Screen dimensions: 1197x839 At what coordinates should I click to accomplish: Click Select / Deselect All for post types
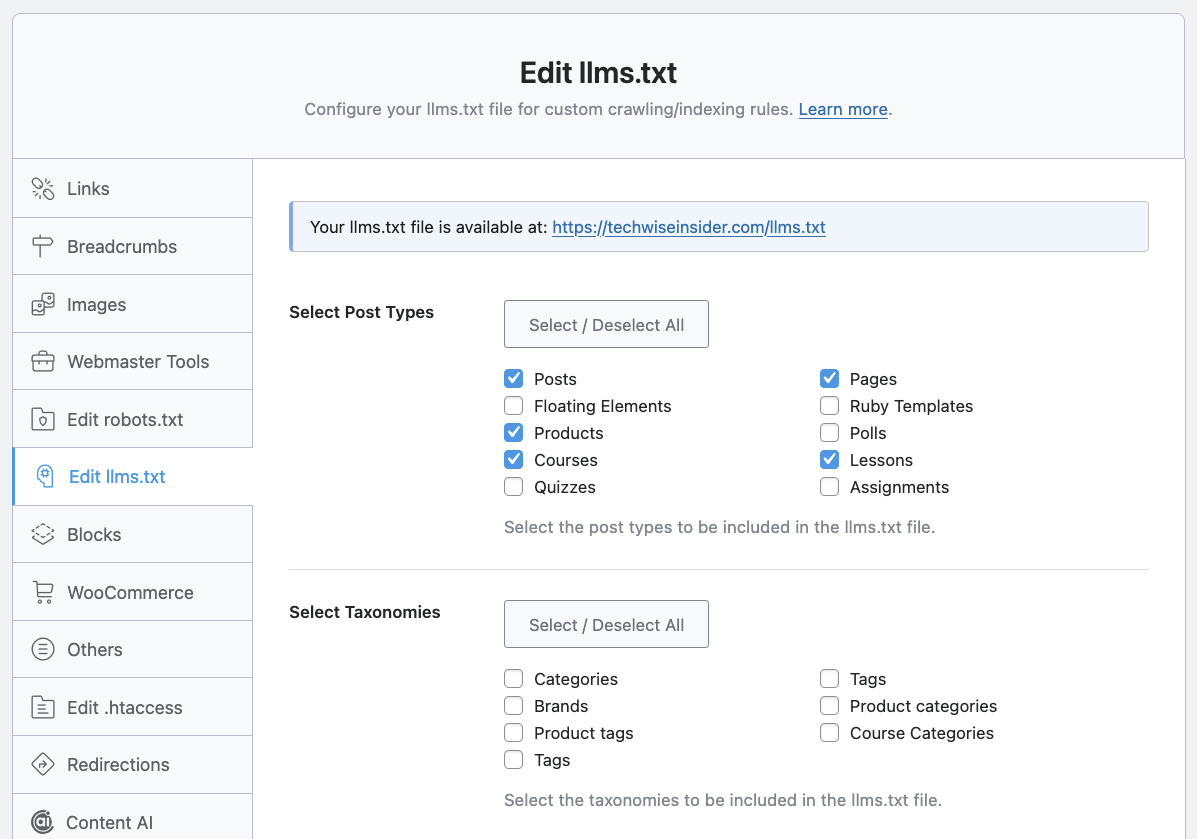tap(606, 324)
